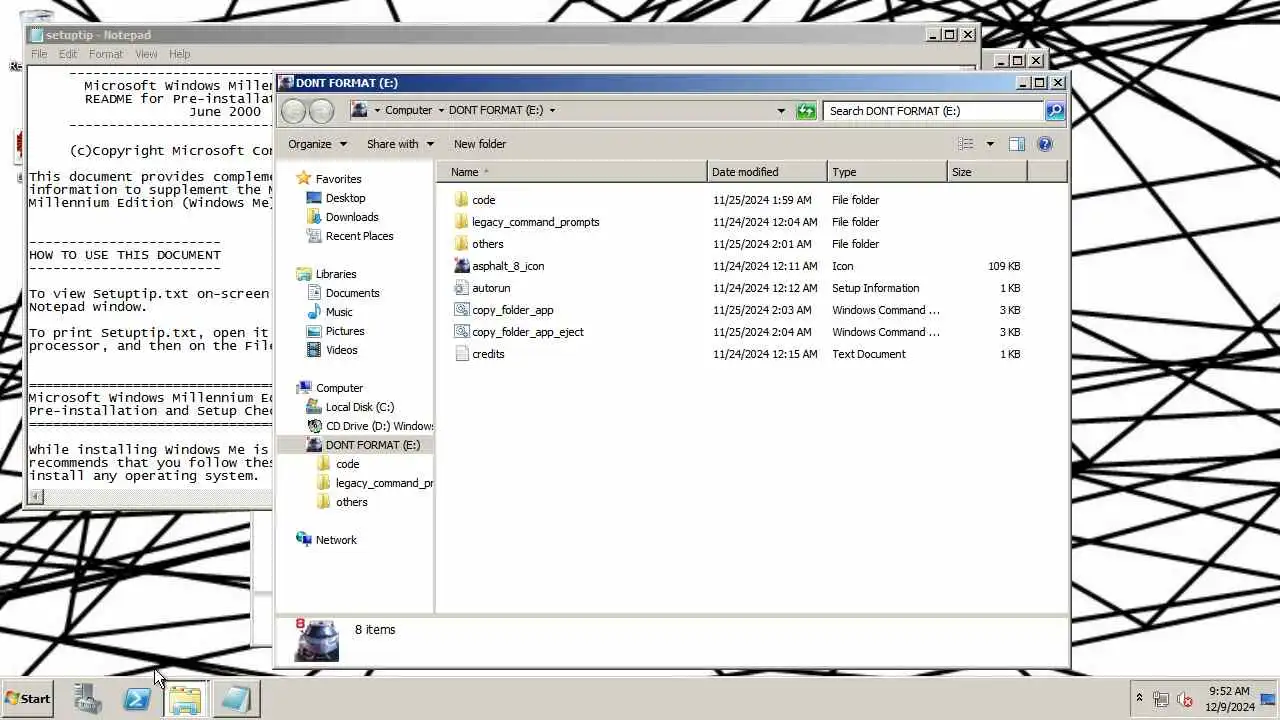Select the copy_folder_app_eject script icon
The image size is (1280, 720).
click(461, 332)
